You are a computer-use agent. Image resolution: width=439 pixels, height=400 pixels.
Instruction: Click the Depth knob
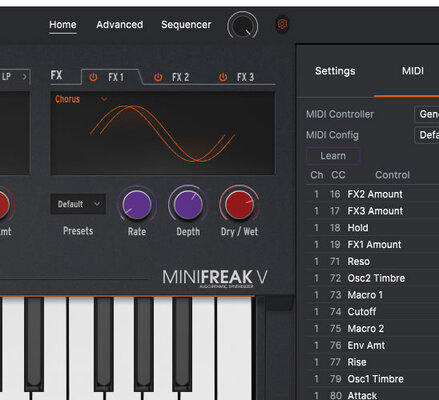point(188,204)
